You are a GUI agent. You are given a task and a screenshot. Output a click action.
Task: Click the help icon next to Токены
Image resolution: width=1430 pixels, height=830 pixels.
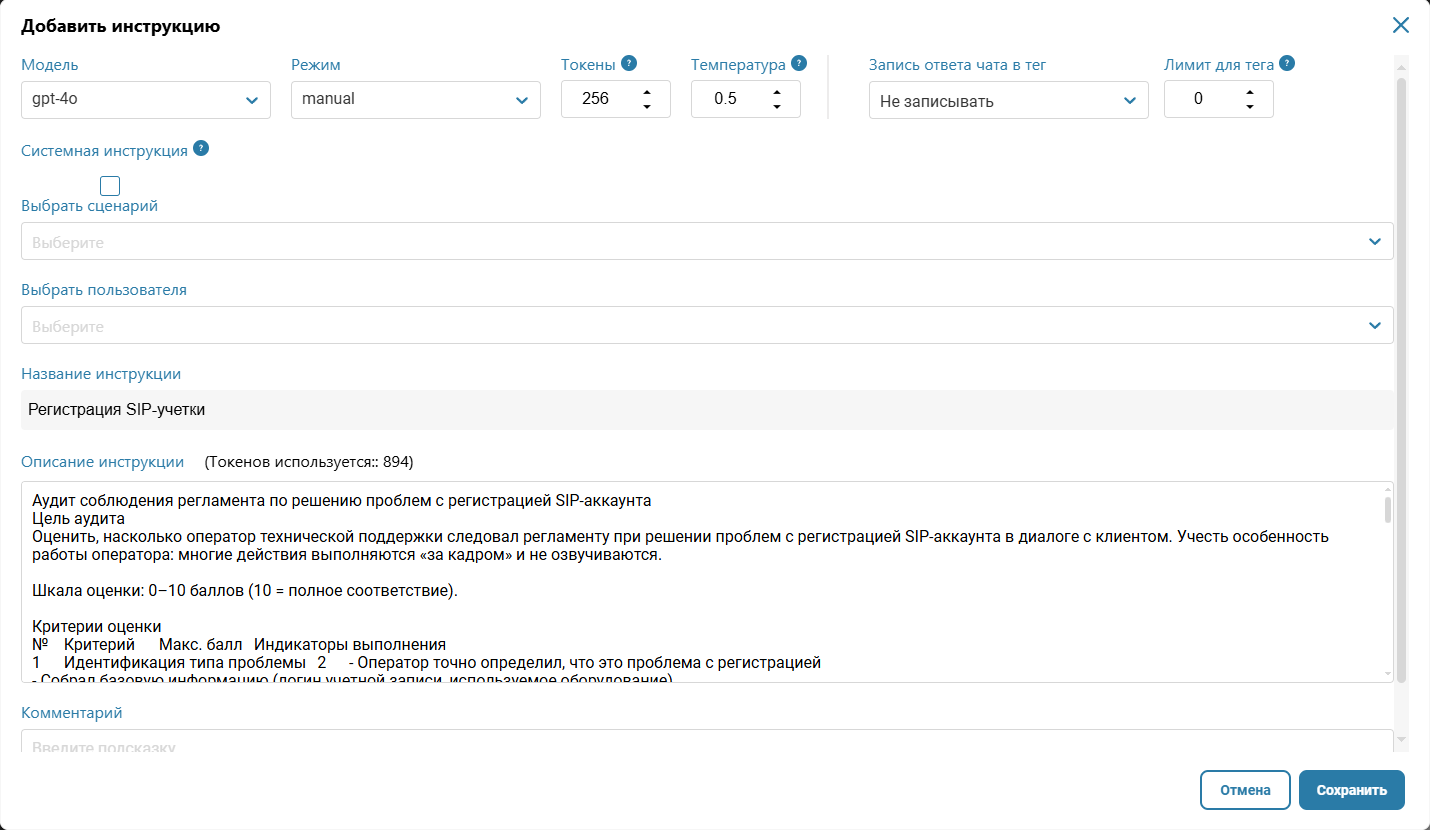click(x=629, y=63)
